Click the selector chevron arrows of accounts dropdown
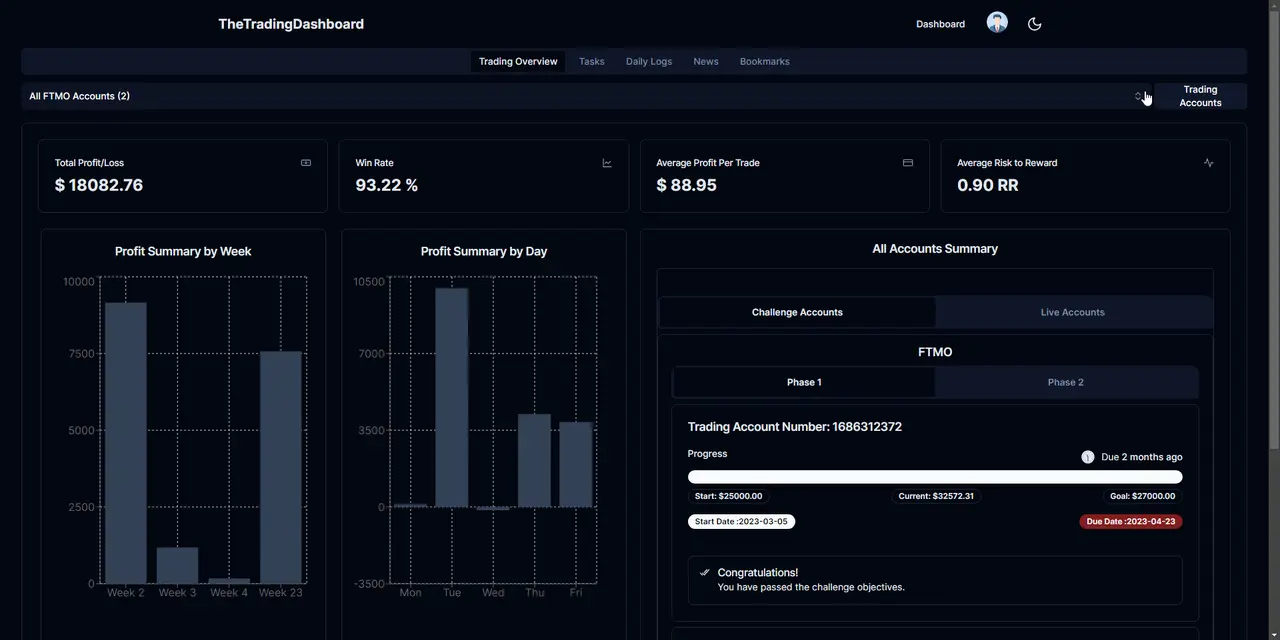 [x=1138, y=96]
